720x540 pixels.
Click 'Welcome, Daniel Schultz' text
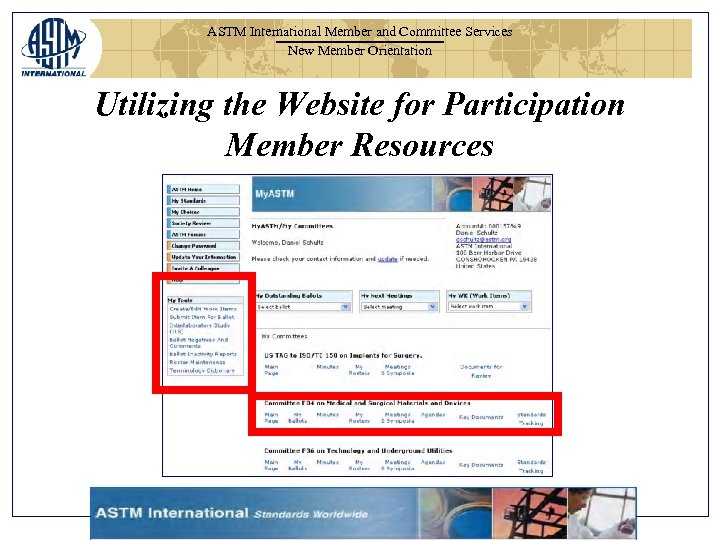(x=287, y=242)
